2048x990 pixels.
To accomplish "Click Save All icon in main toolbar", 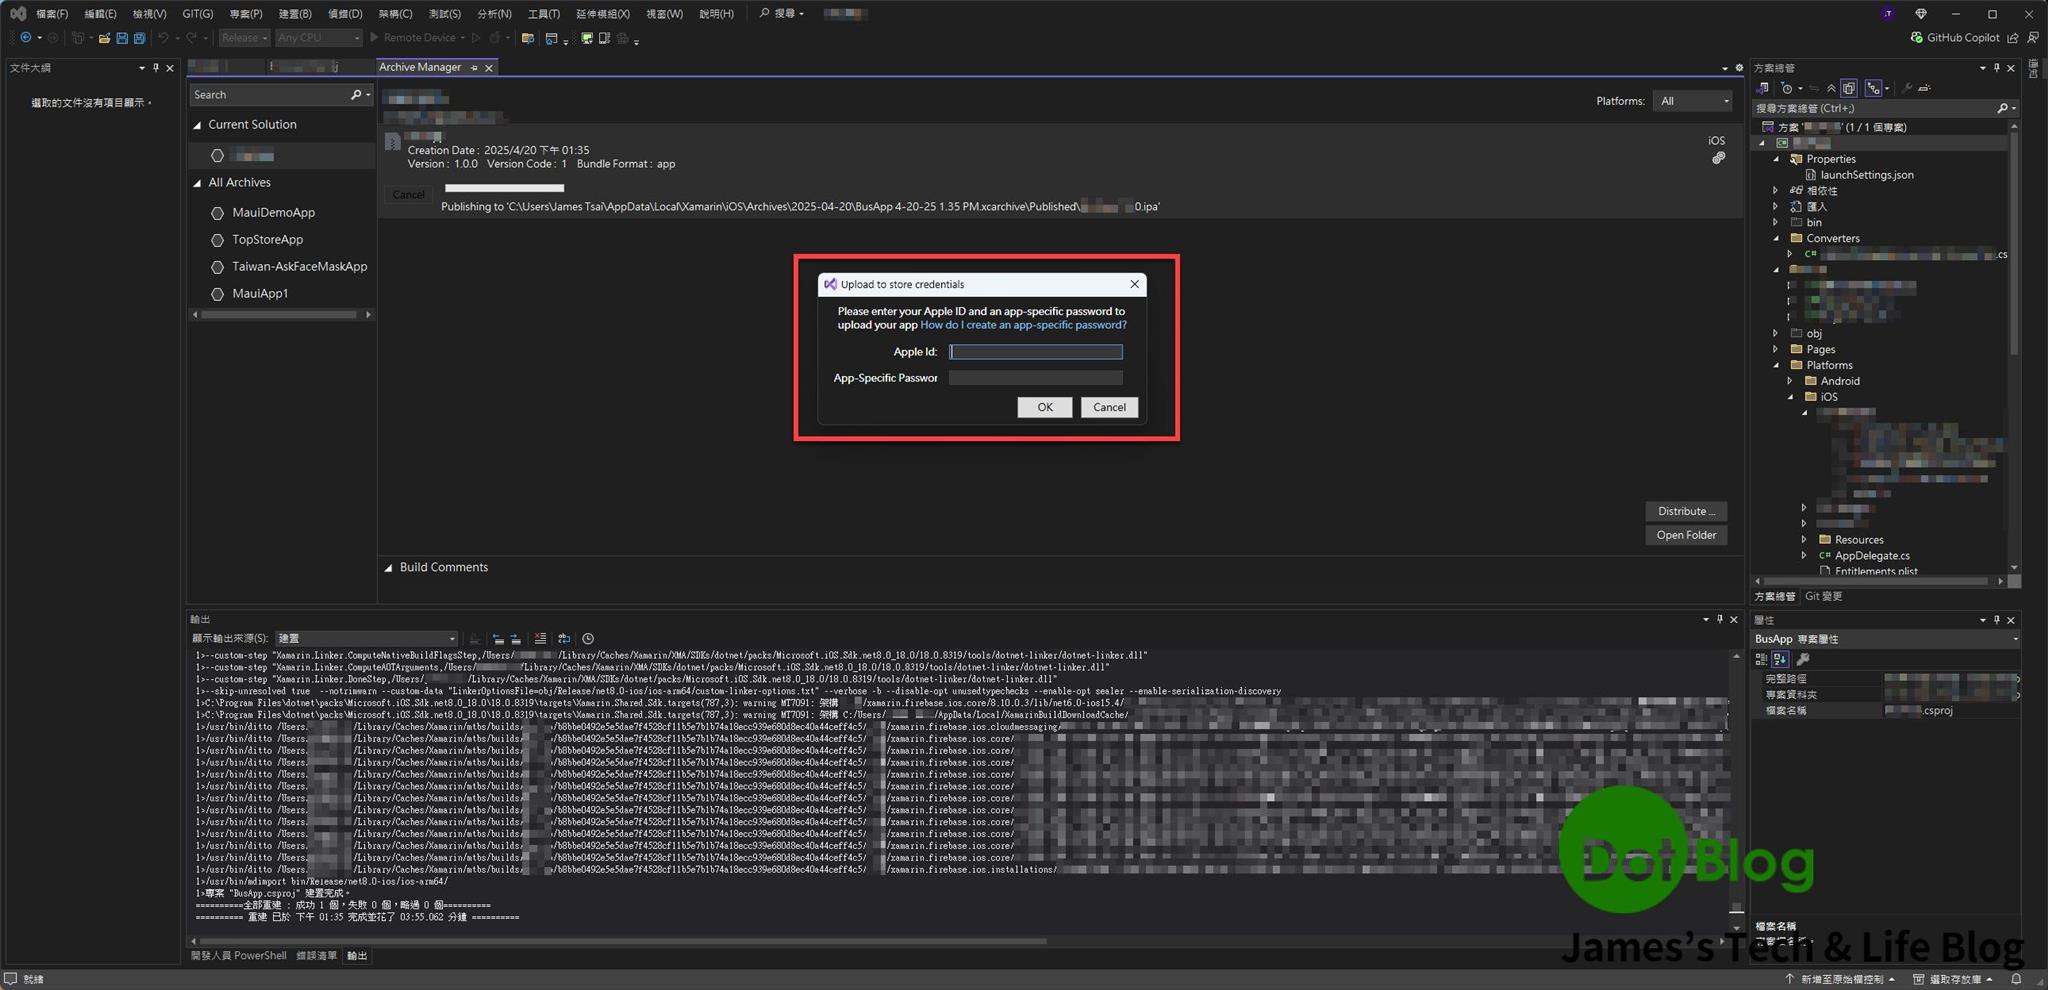I will click(139, 38).
